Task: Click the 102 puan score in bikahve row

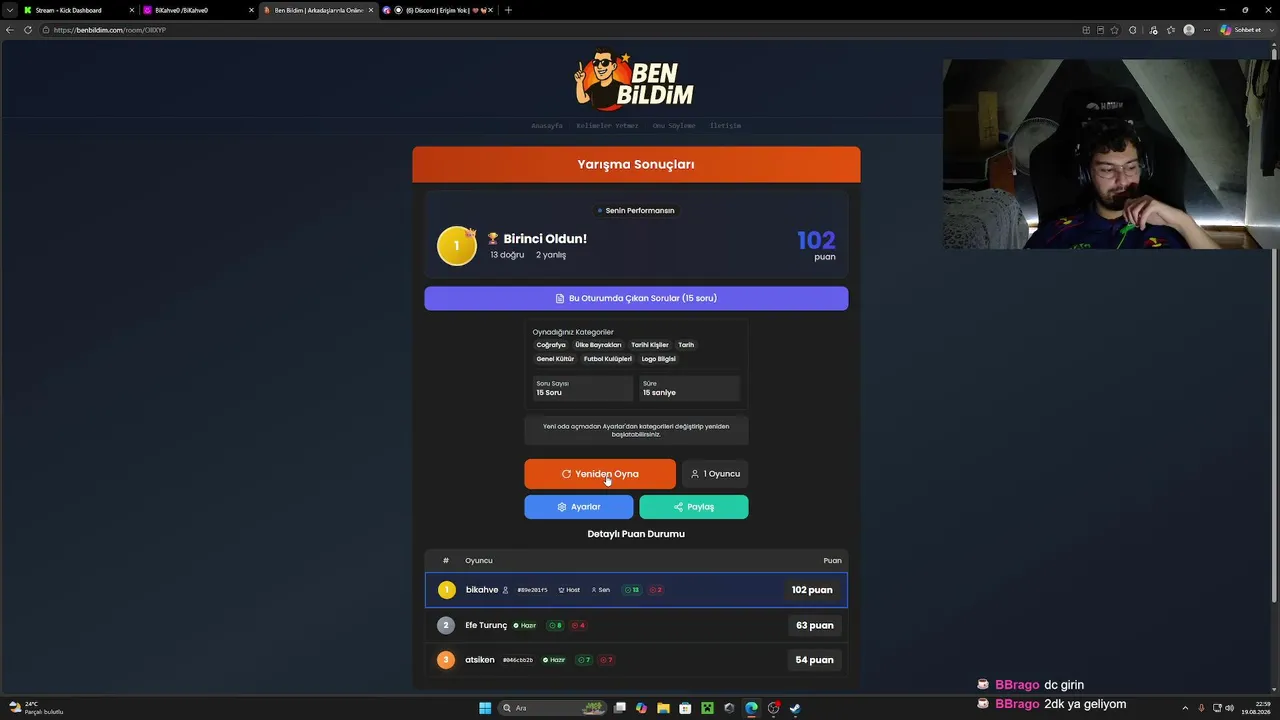Action: click(812, 590)
